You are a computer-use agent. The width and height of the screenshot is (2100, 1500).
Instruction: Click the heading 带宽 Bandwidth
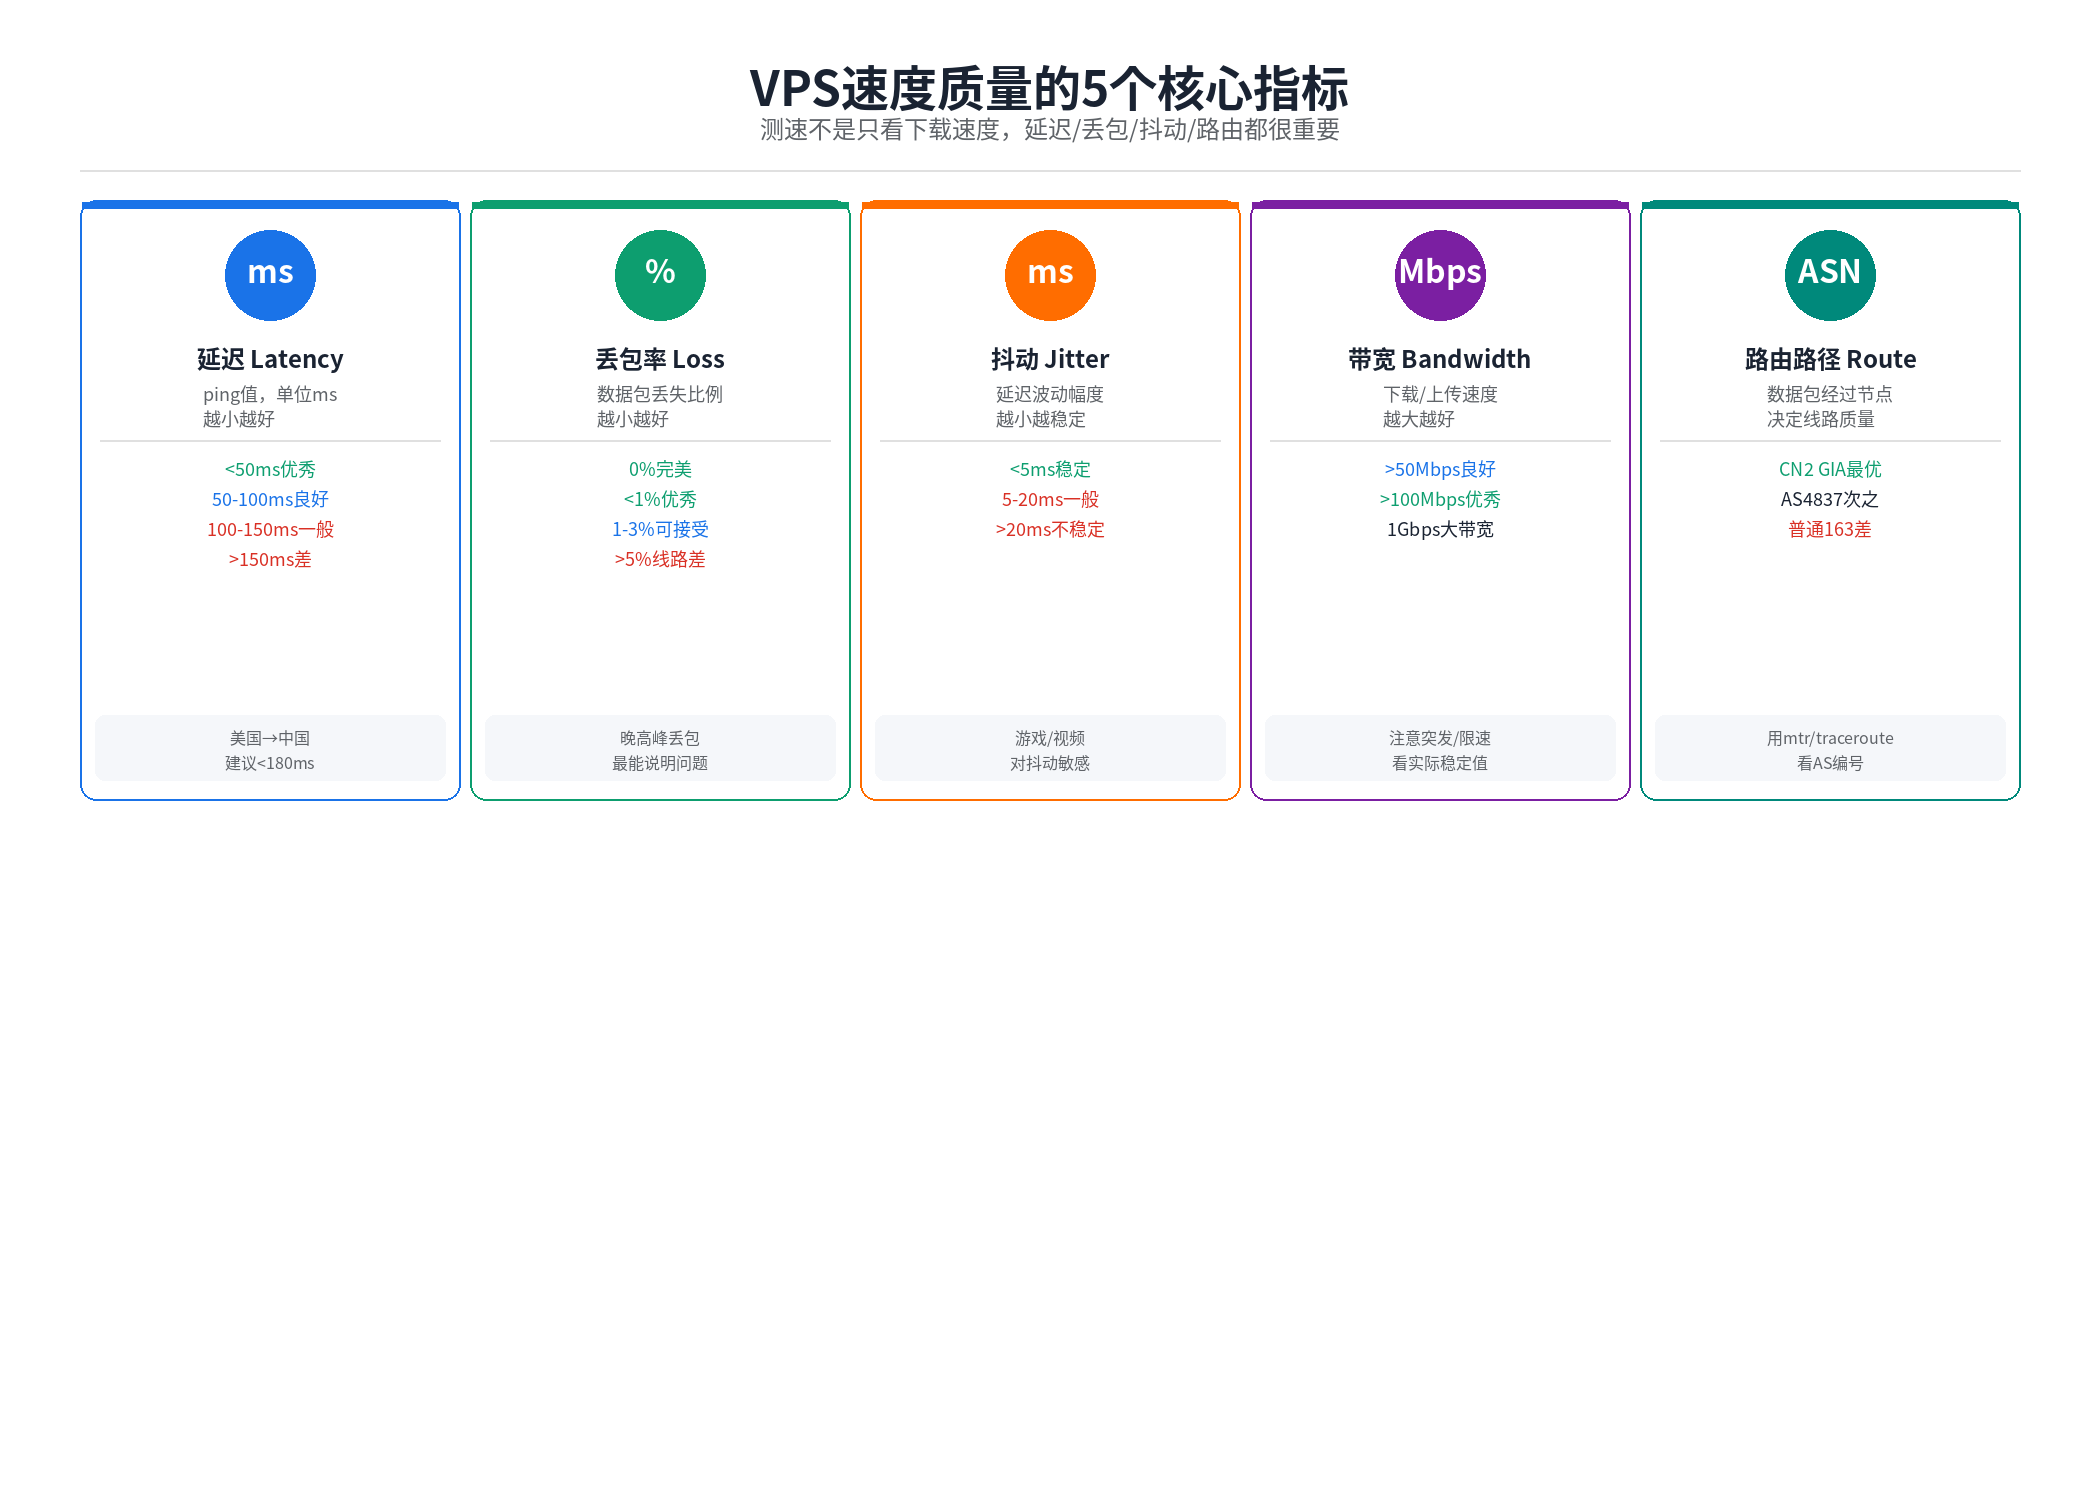pyautogui.click(x=1440, y=359)
